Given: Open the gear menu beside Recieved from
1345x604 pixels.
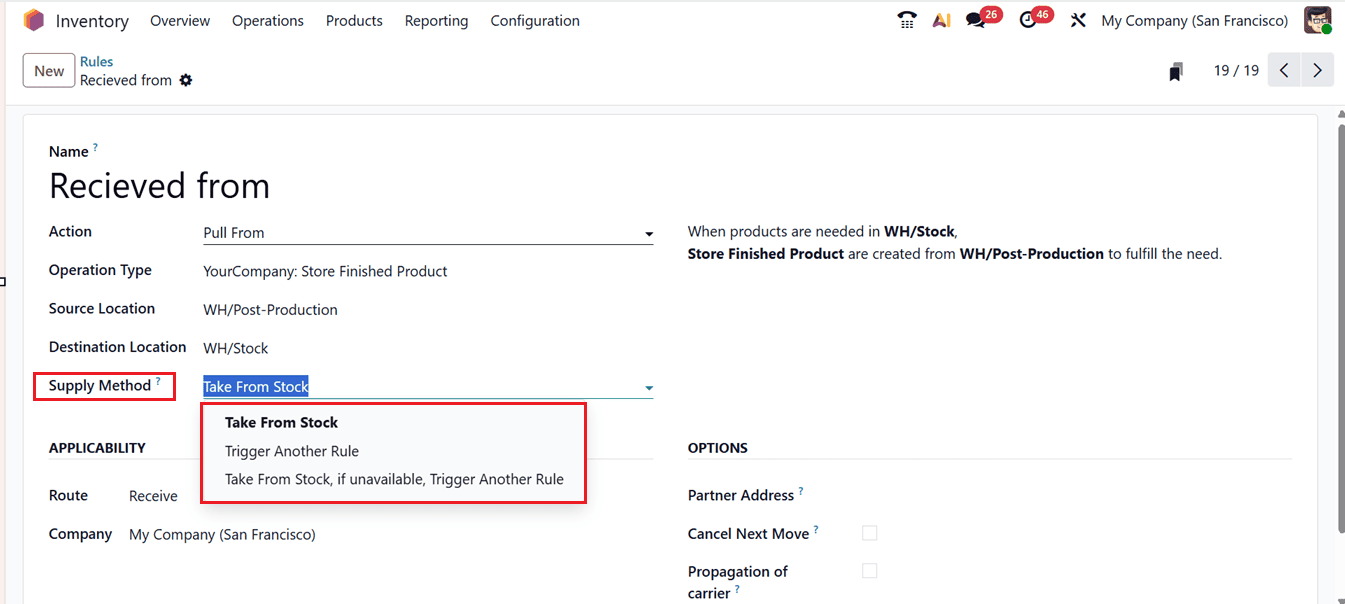Looking at the screenshot, I should pos(186,80).
